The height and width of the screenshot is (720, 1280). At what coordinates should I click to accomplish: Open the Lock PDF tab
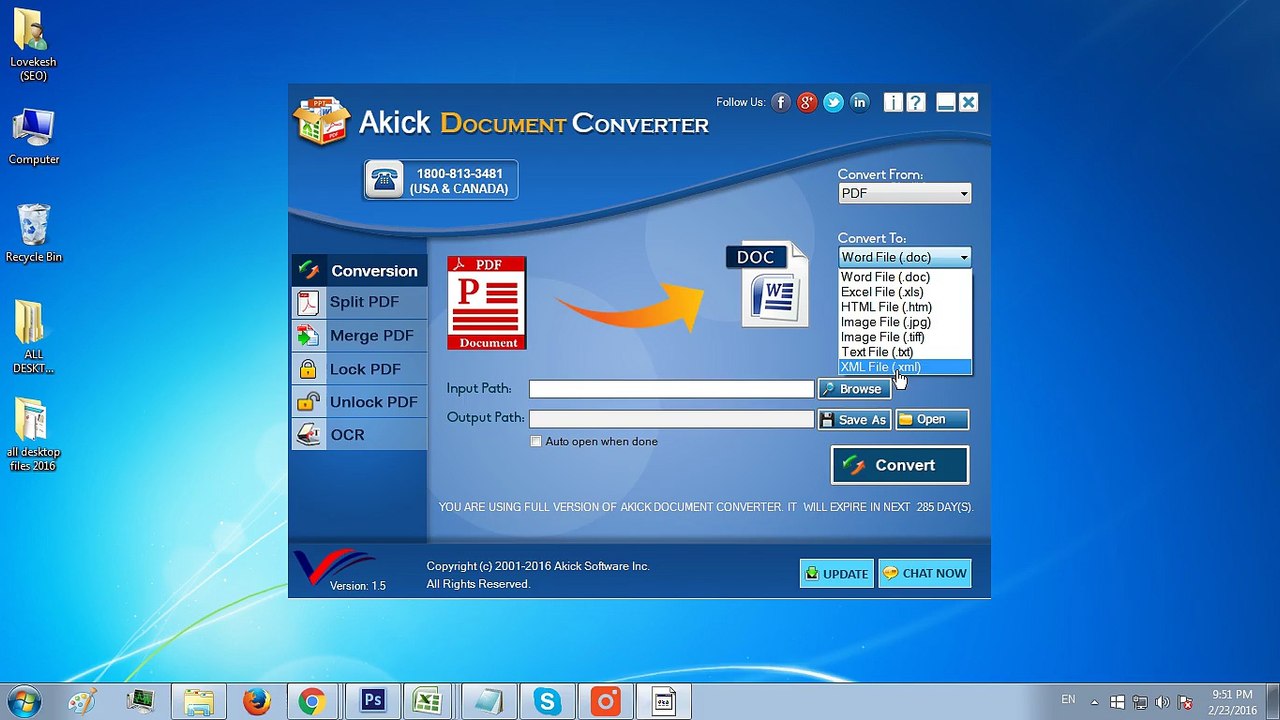coord(359,369)
